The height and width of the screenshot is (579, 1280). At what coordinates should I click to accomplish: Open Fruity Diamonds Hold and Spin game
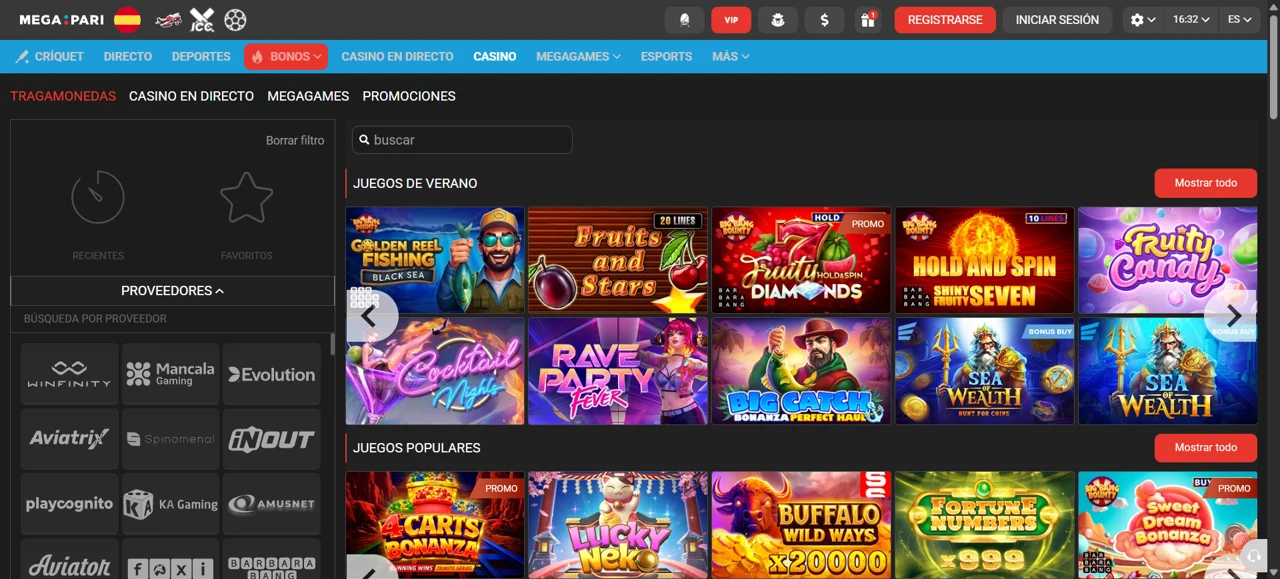click(x=801, y=260)
